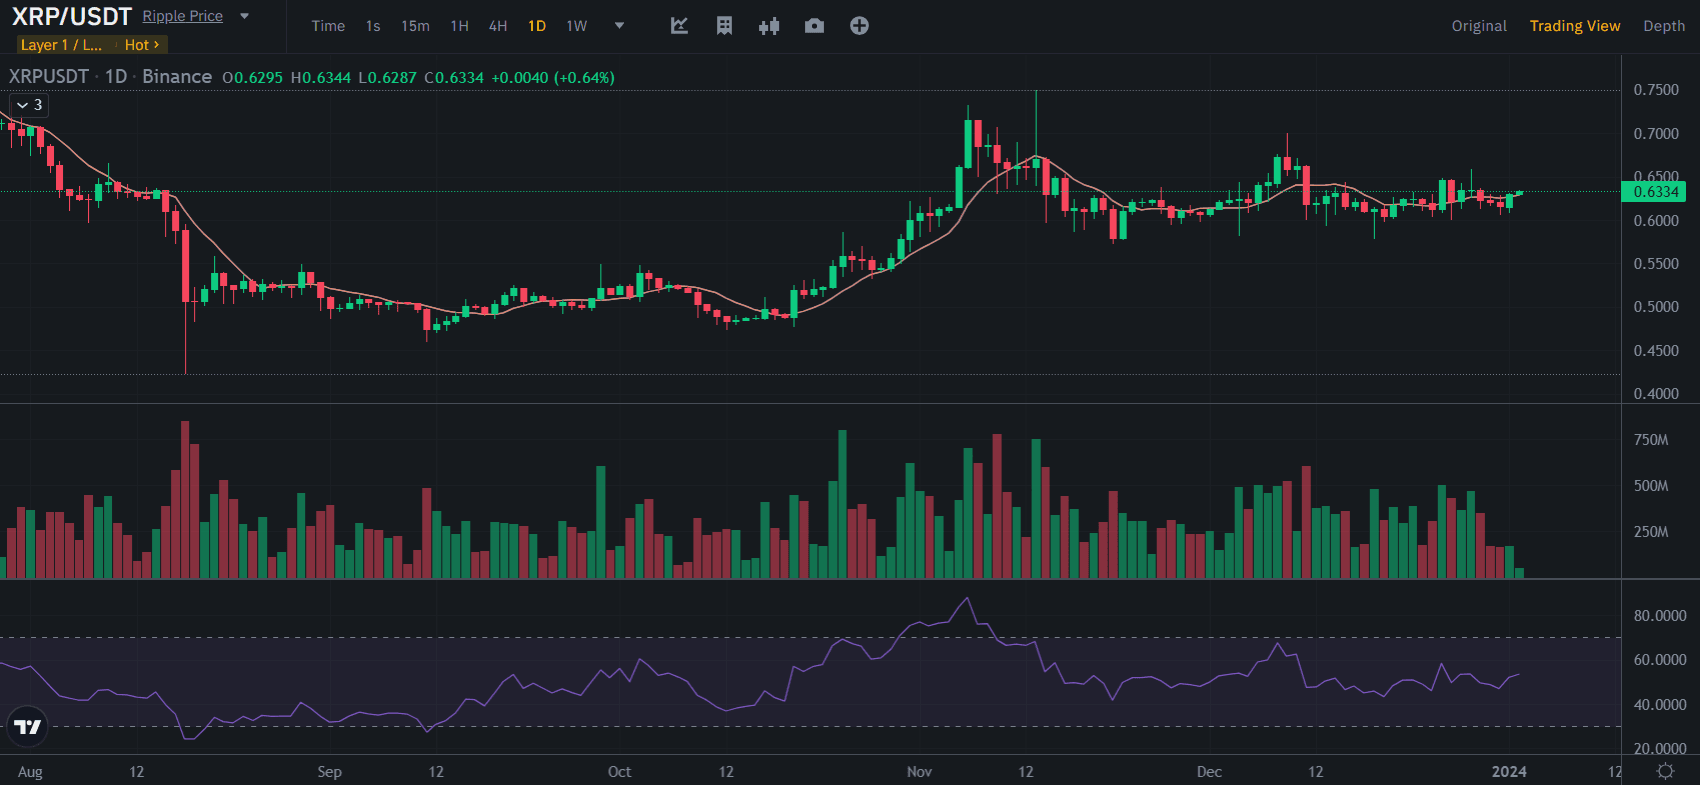Click the Layer 1 category tag
This screenshot has height=785, width=1700.
click(61, 45)
